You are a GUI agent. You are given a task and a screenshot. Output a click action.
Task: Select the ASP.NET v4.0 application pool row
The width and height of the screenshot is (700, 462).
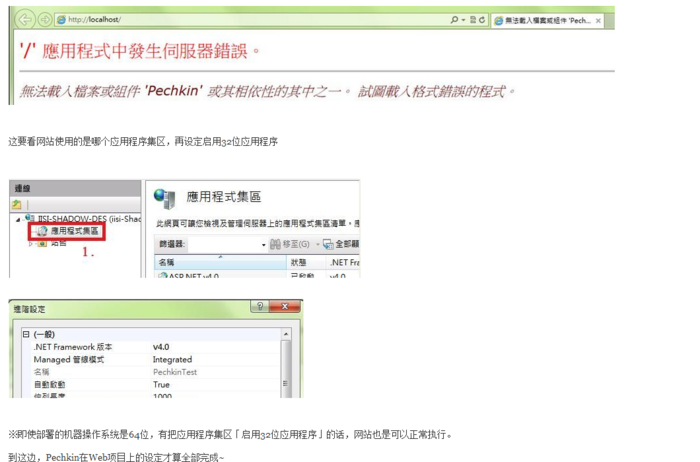pyautogui.click(x=257, y=275)
